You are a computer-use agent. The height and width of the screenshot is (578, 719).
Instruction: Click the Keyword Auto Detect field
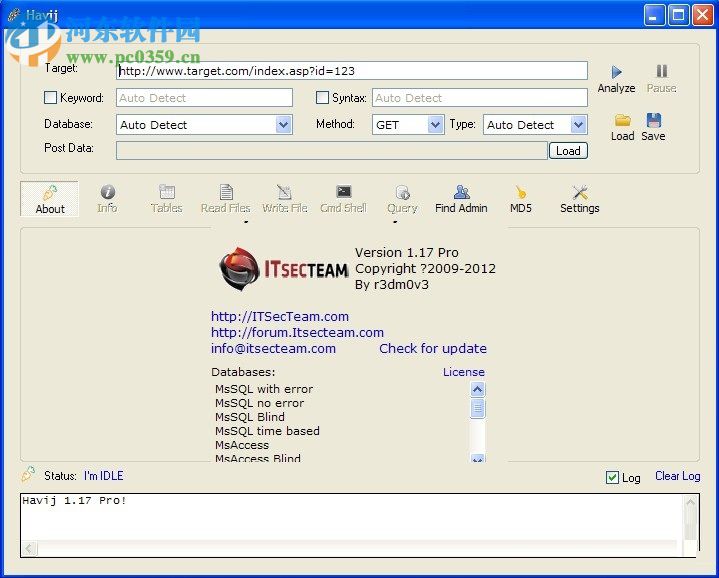(205, 98)
